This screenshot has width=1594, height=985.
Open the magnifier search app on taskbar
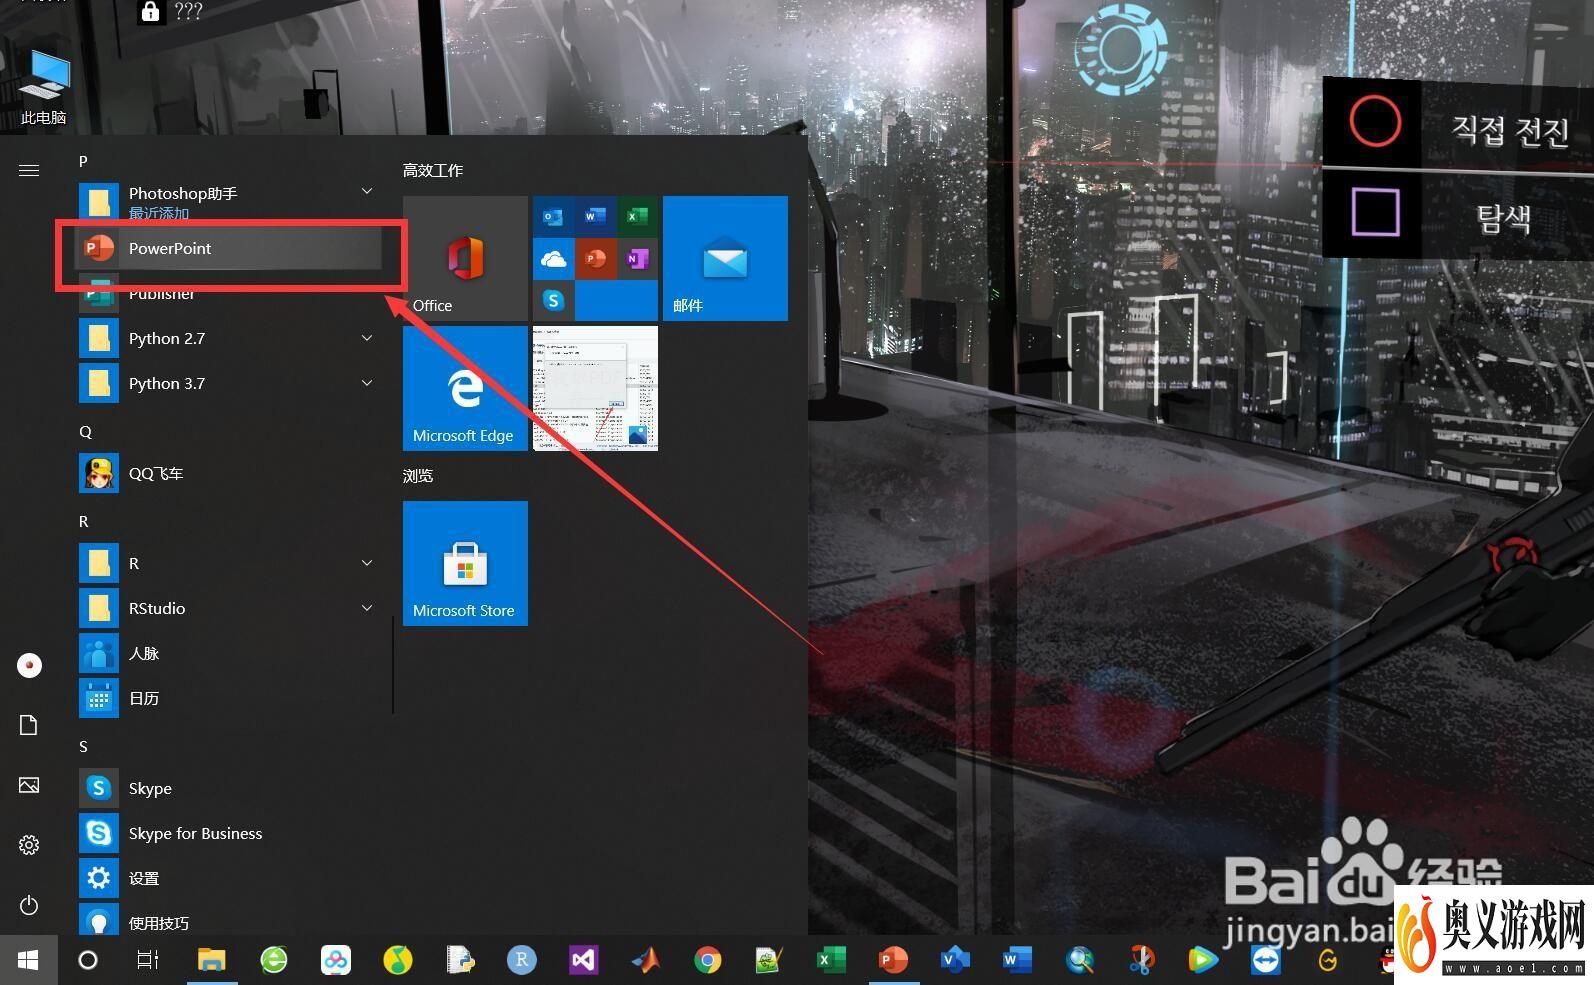(1079, 960)
